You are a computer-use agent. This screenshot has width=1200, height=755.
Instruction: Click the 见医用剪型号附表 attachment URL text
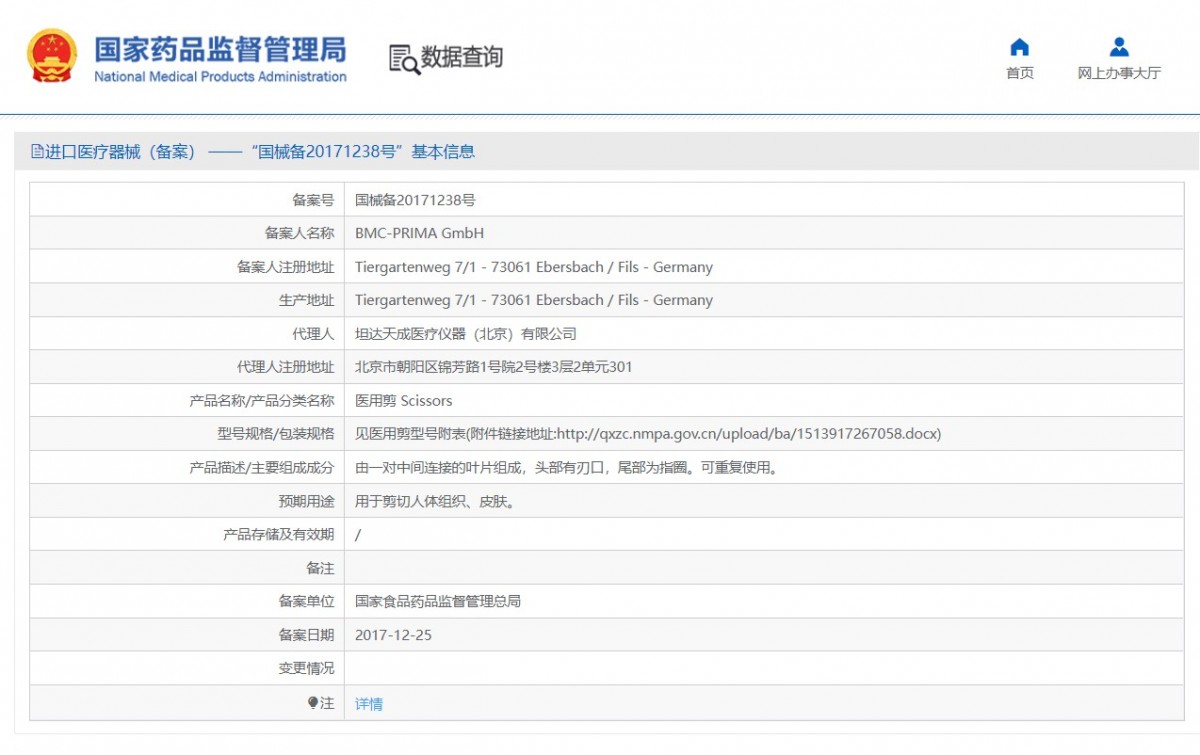click(648, 434)
